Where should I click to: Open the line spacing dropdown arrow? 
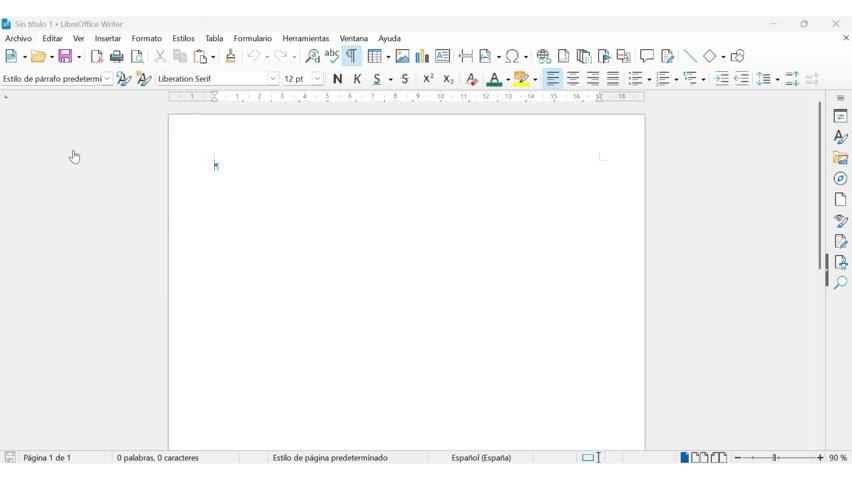[778, 79]
